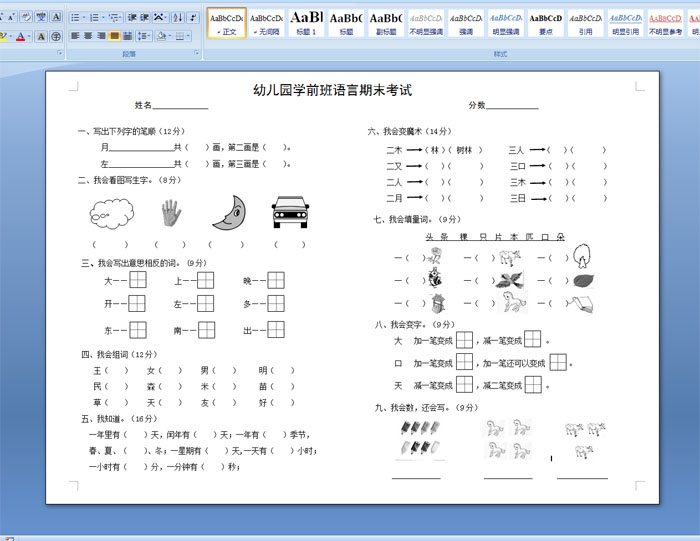Viewport: 700px width, 541px height.
Task: Apply the 强调 style
Action: coord(466,23)
